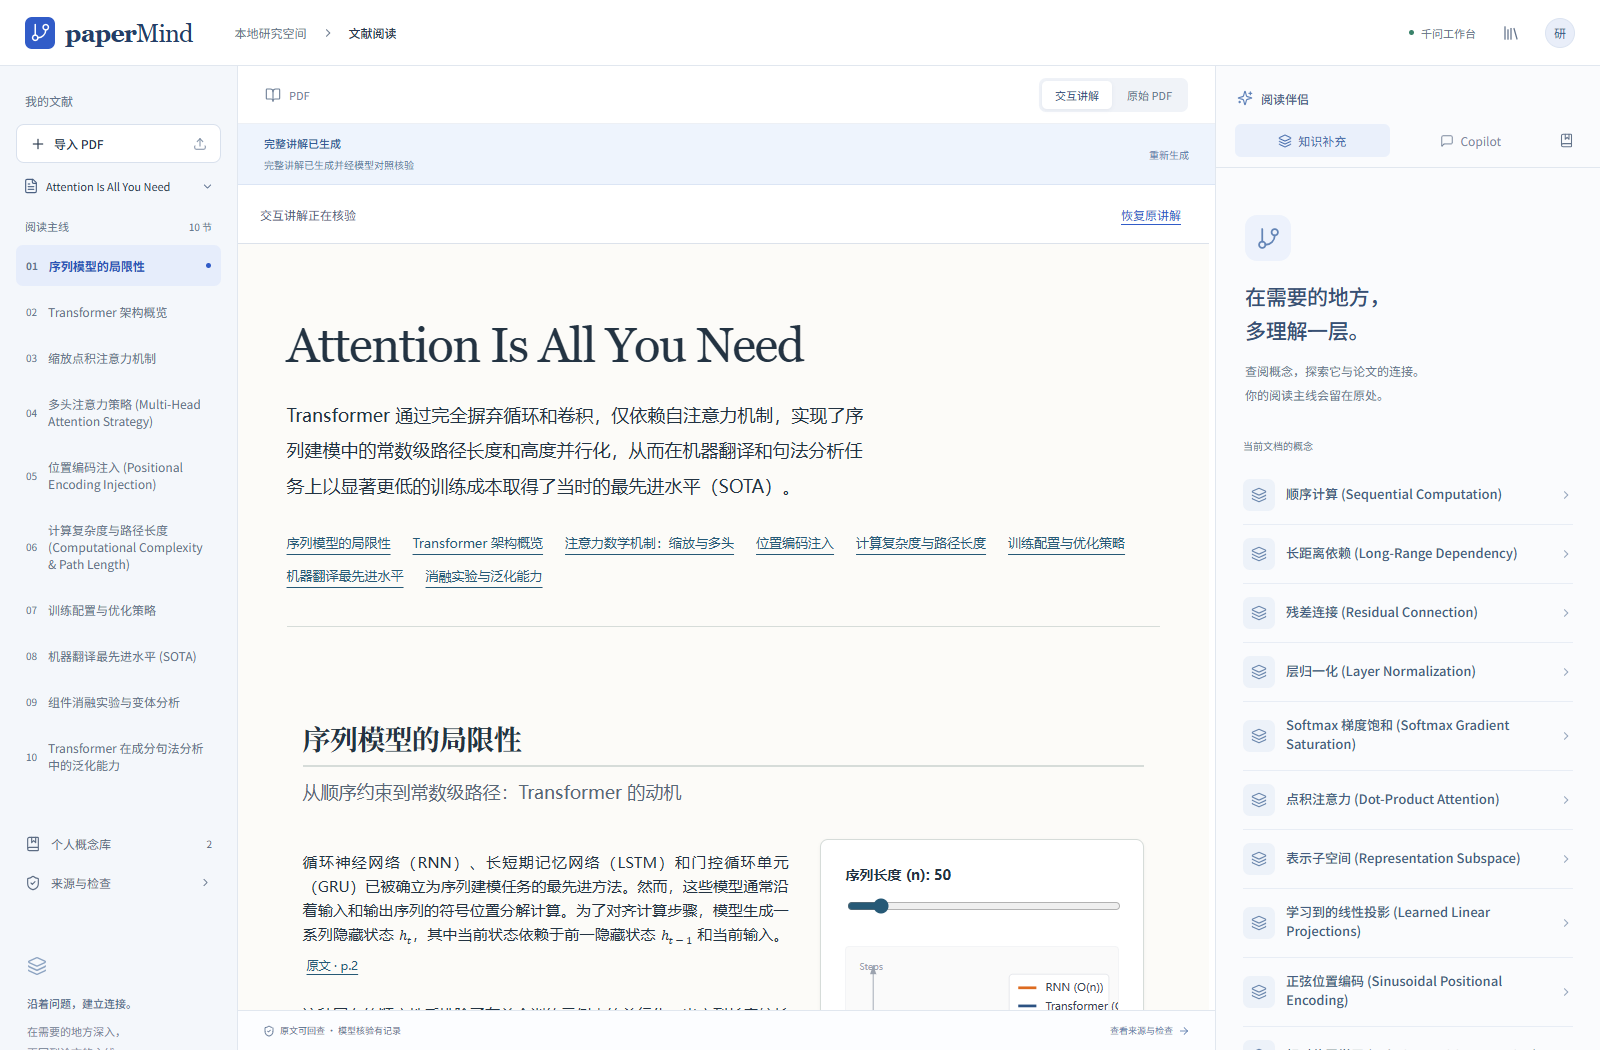
Task: Click the shield icon for 来源与检查
Action: pyautogui.click(x=33, y=883)
